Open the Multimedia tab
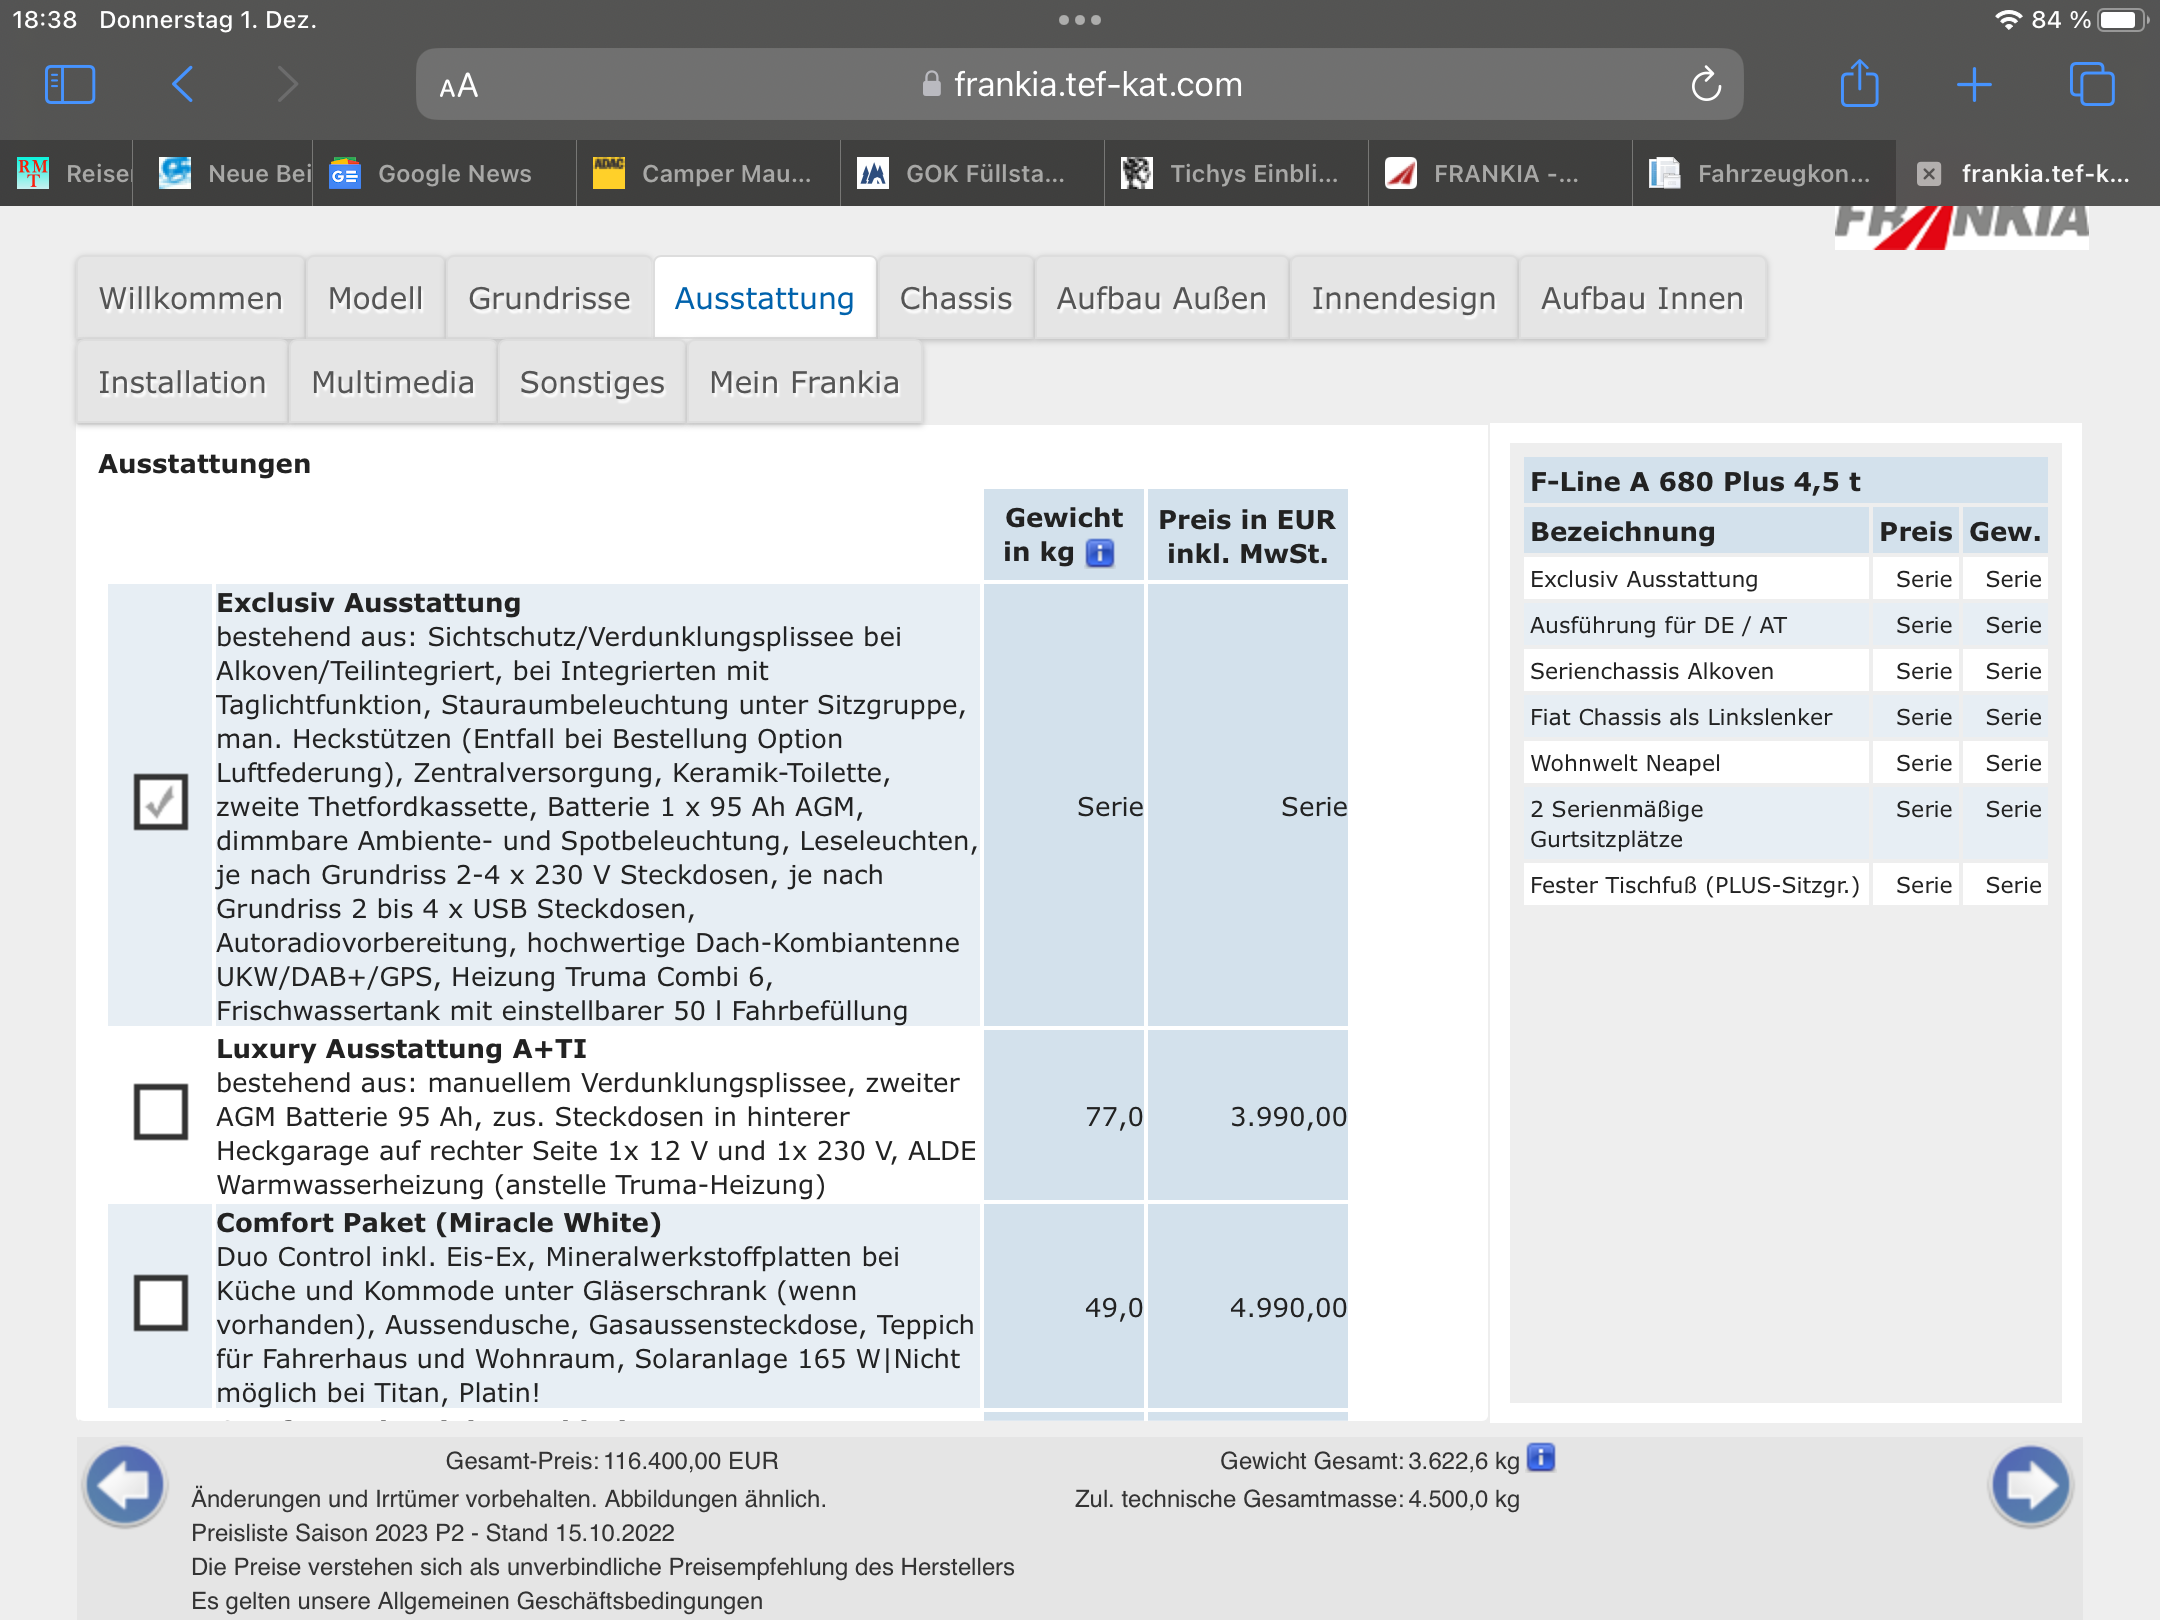Viewport: 2160px width, 1620px height. pos(393,382)
